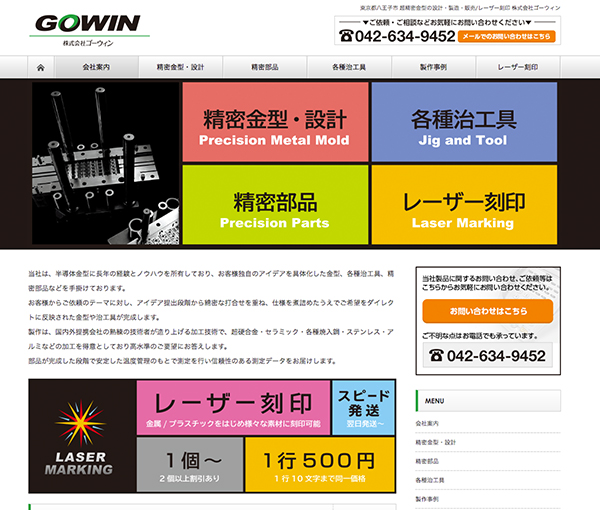Screen dimensions: 600x510
Task: Click the home icon in navigation bar
Action: click(x=41, y=67)
